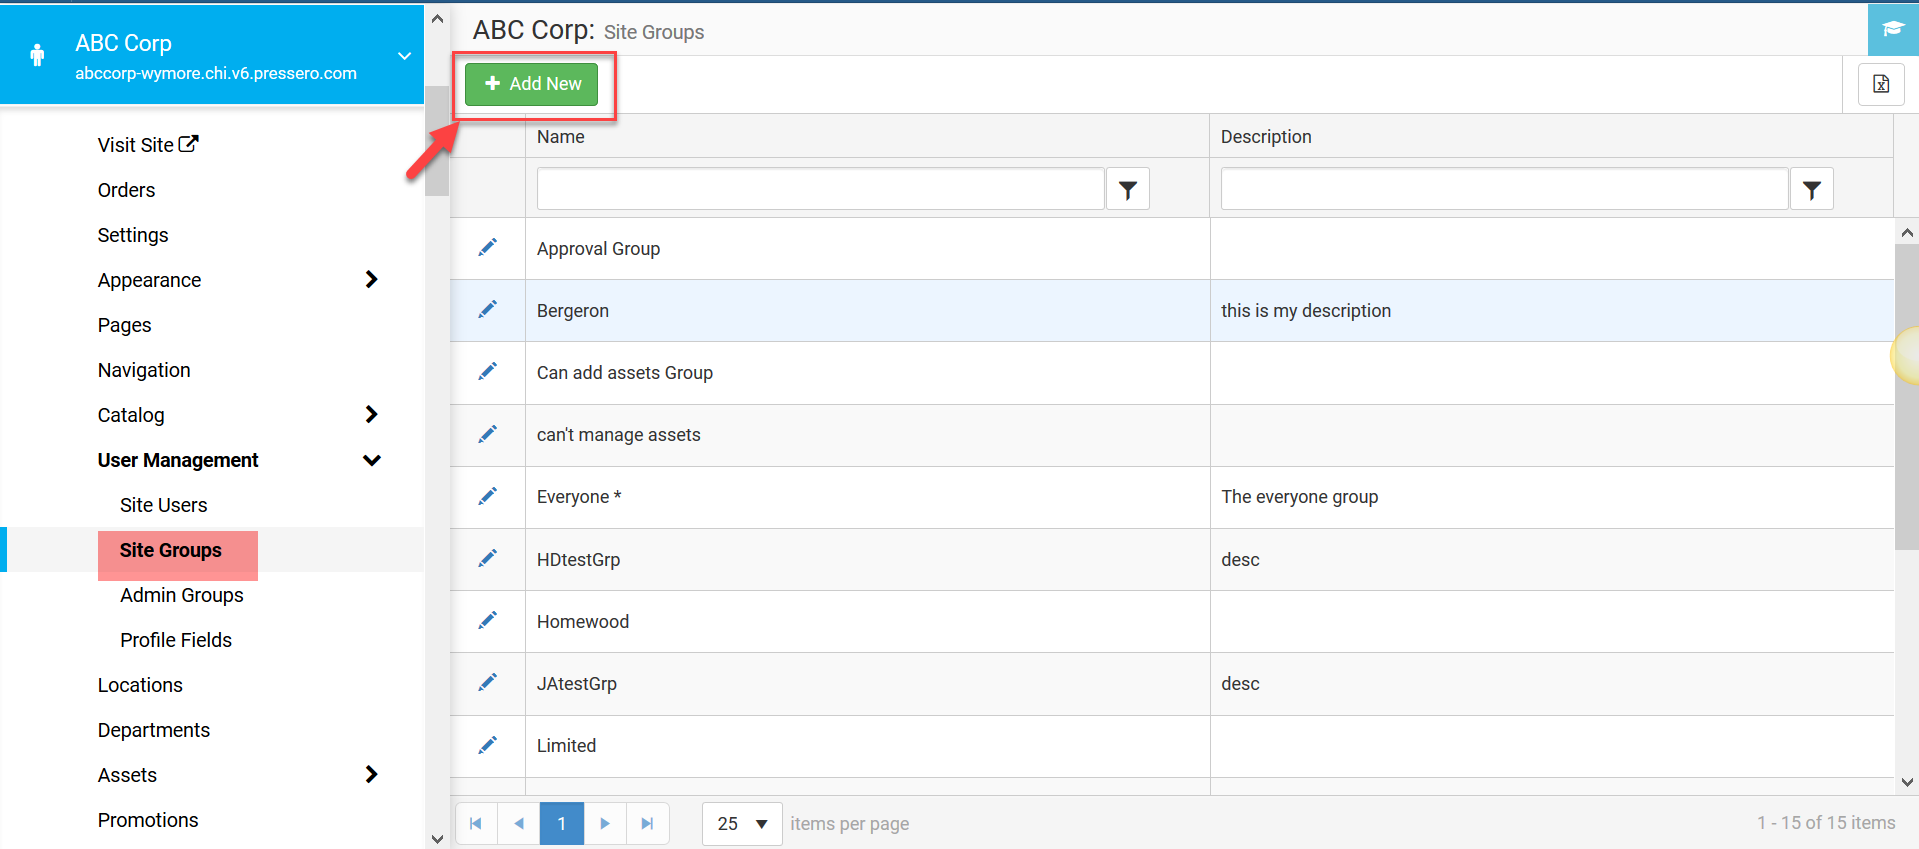Open Navigation in sidebar

click(x=144, y=370)
